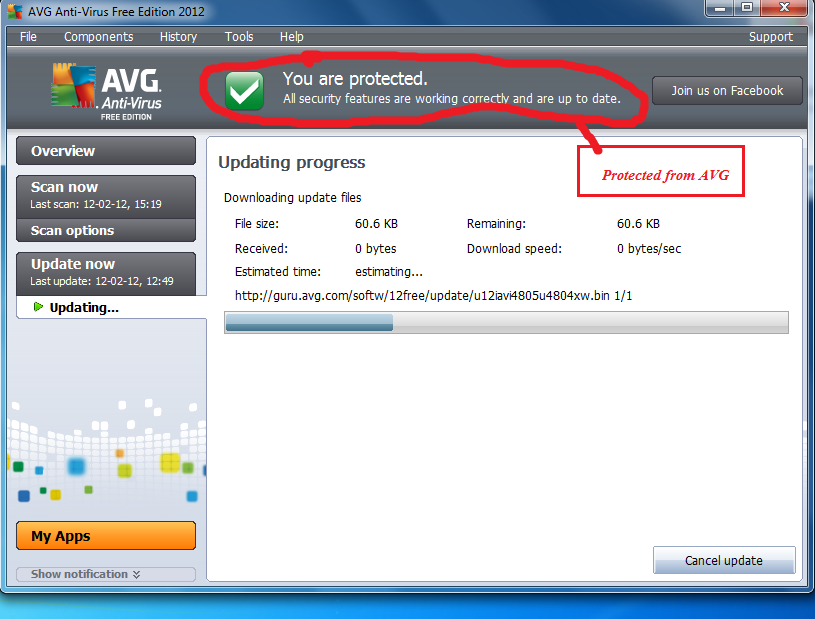Select the Updating... sidebar item
This screenshot has height=619, width=815.
pyautogui.click(x=111, y=307)
